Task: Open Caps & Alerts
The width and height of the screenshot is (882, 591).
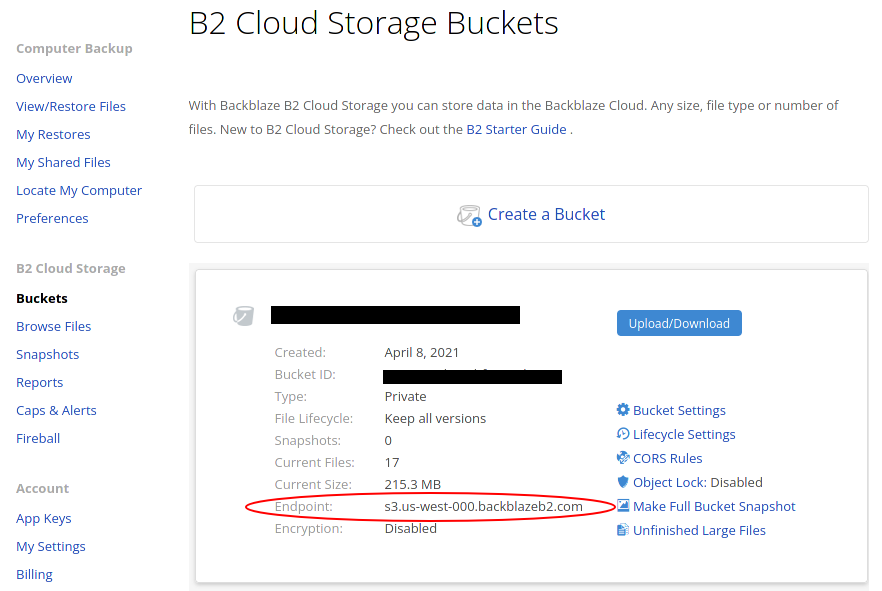Action: [56, 410]
